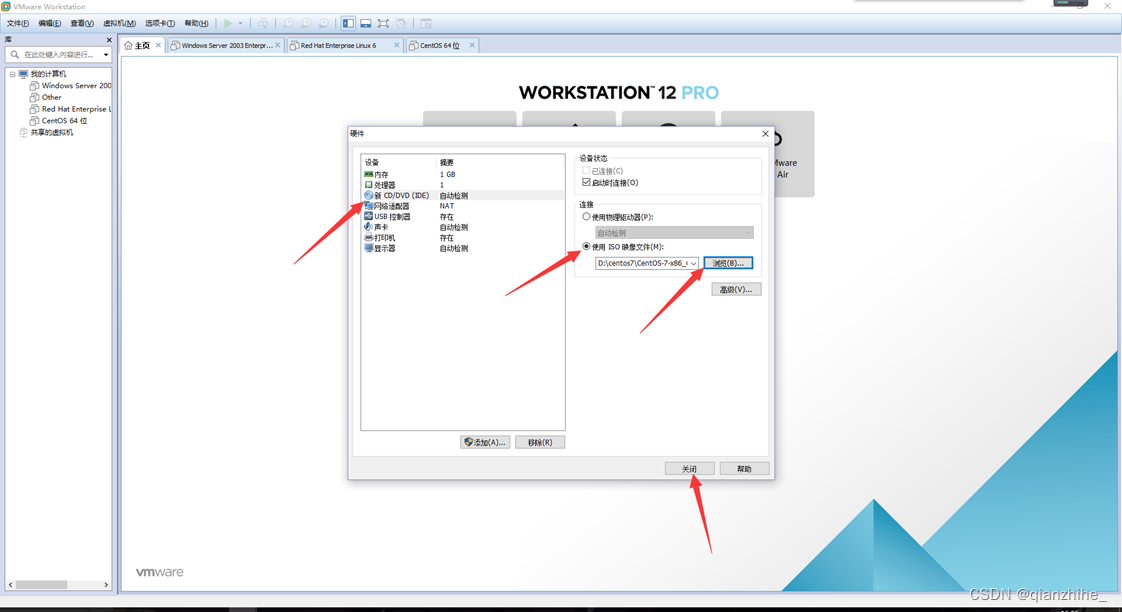Open the physical drive 自动检测 dropdown
Screen dimensions: 1122x612
pos(674,233)
